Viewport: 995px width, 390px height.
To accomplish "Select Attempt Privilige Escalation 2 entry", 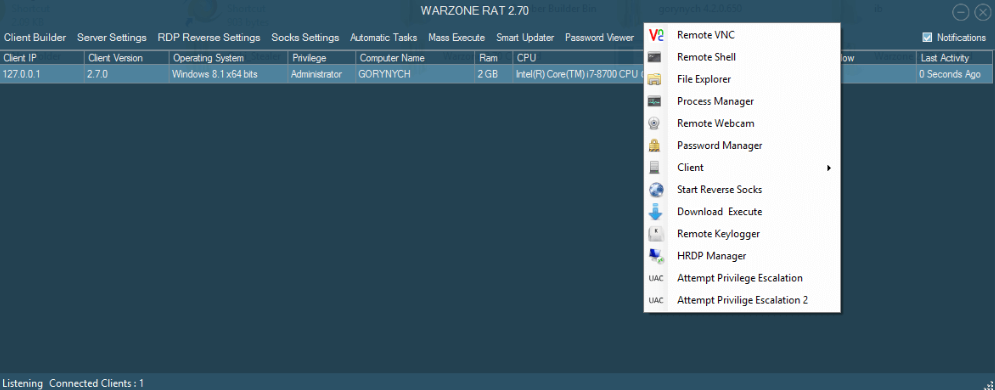I will point(742,301).
